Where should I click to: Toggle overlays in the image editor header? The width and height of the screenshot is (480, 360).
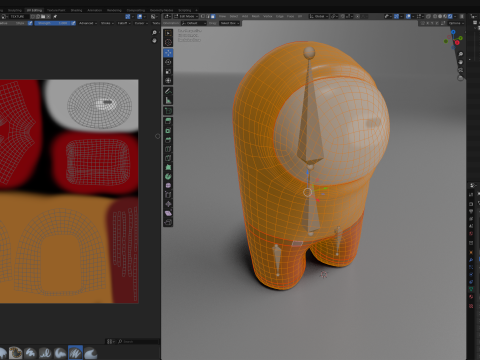tap(140, 16)
